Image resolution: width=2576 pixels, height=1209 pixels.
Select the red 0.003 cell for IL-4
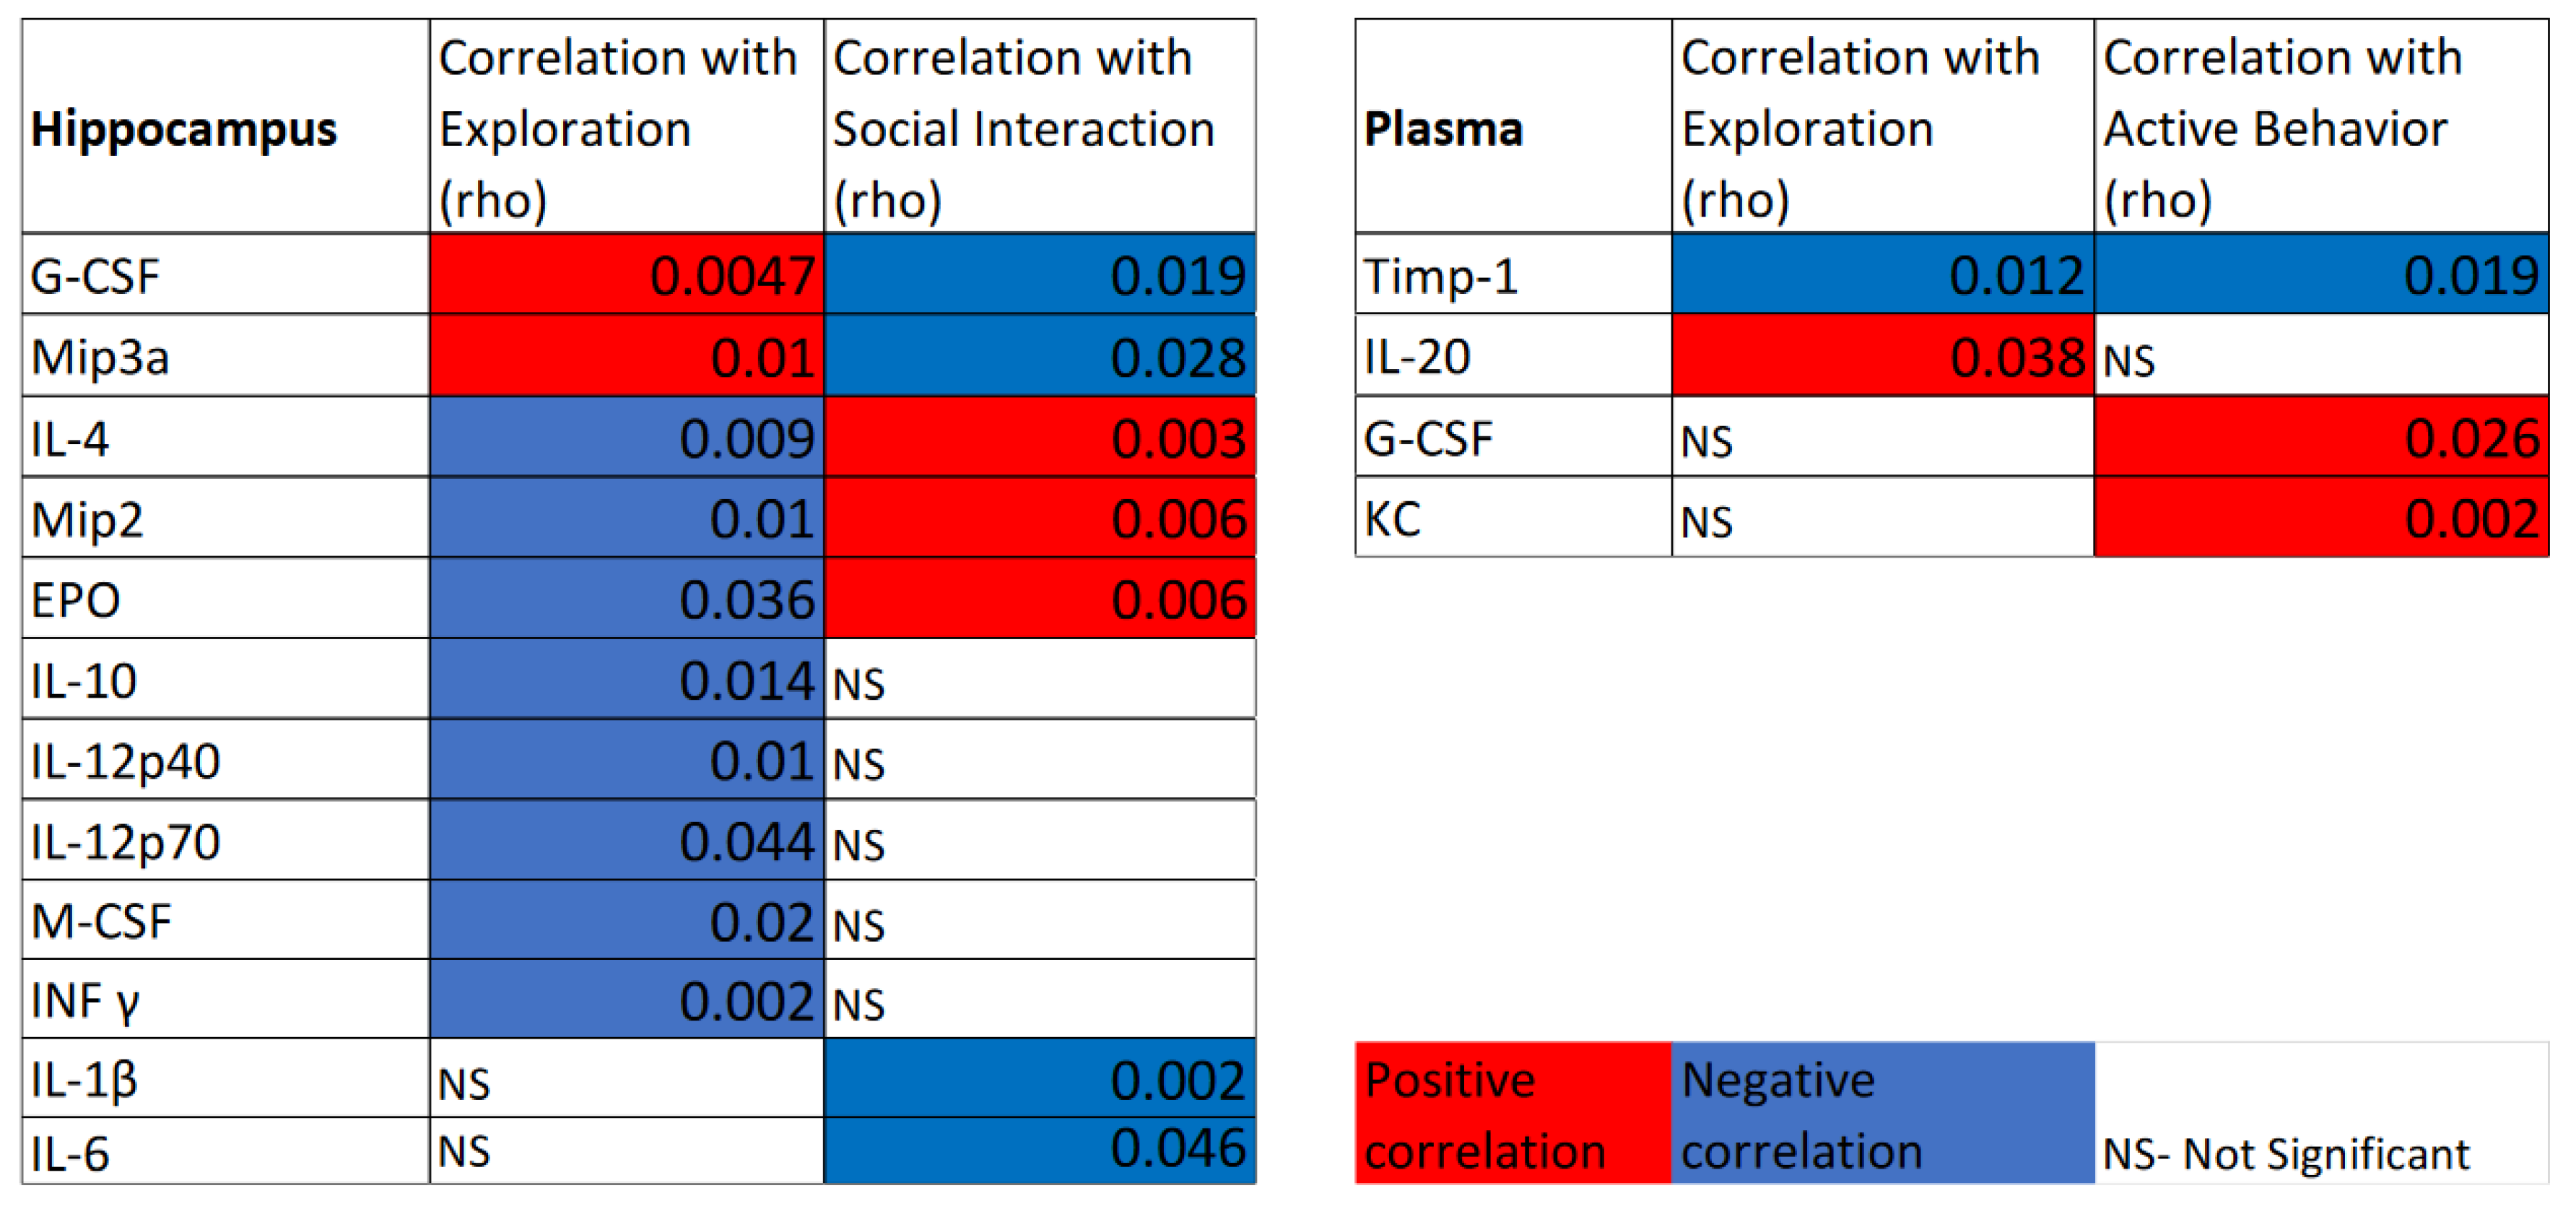pyautogui.click(x=1038, y=438)
